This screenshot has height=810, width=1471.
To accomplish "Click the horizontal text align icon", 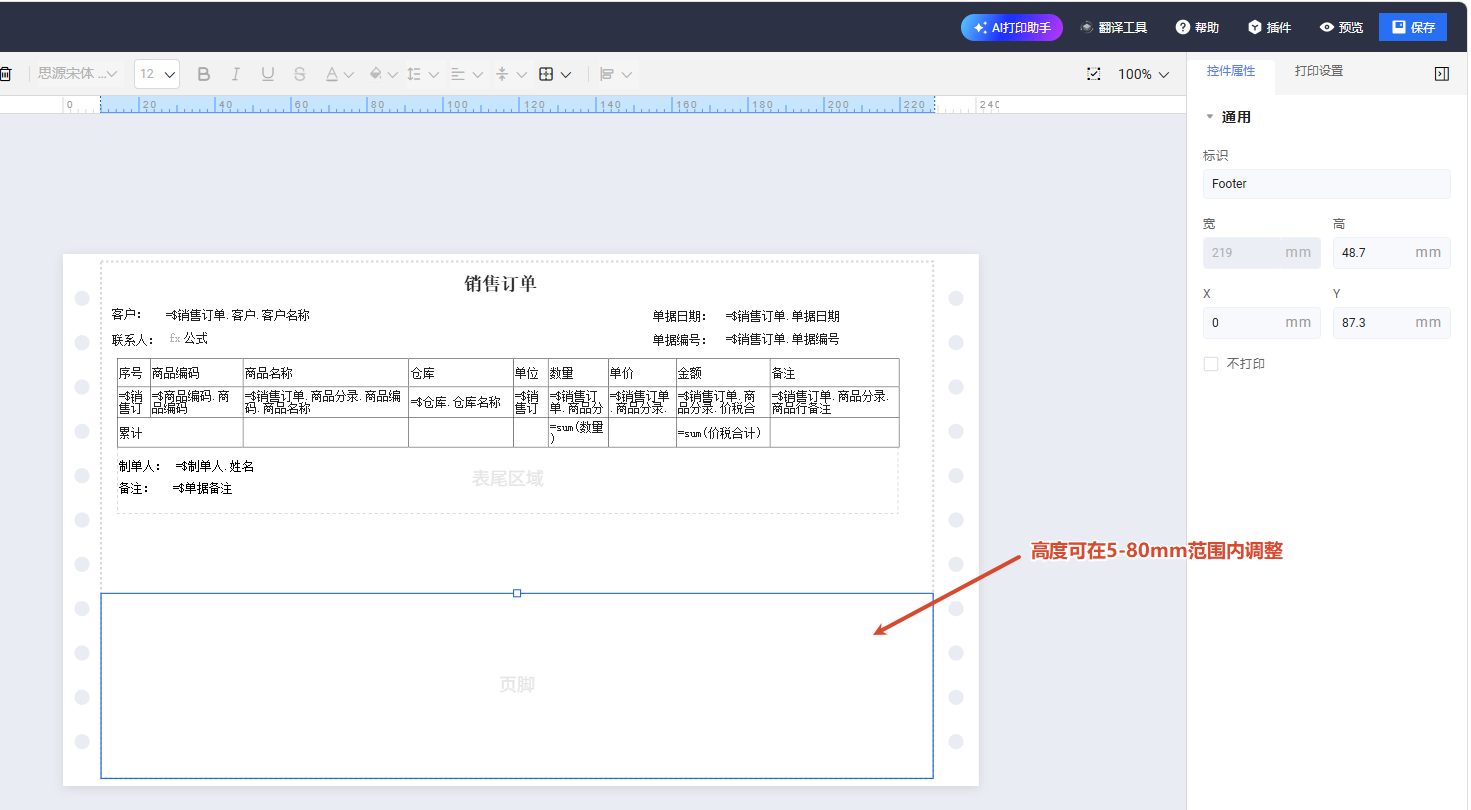I will click(458, 74).
